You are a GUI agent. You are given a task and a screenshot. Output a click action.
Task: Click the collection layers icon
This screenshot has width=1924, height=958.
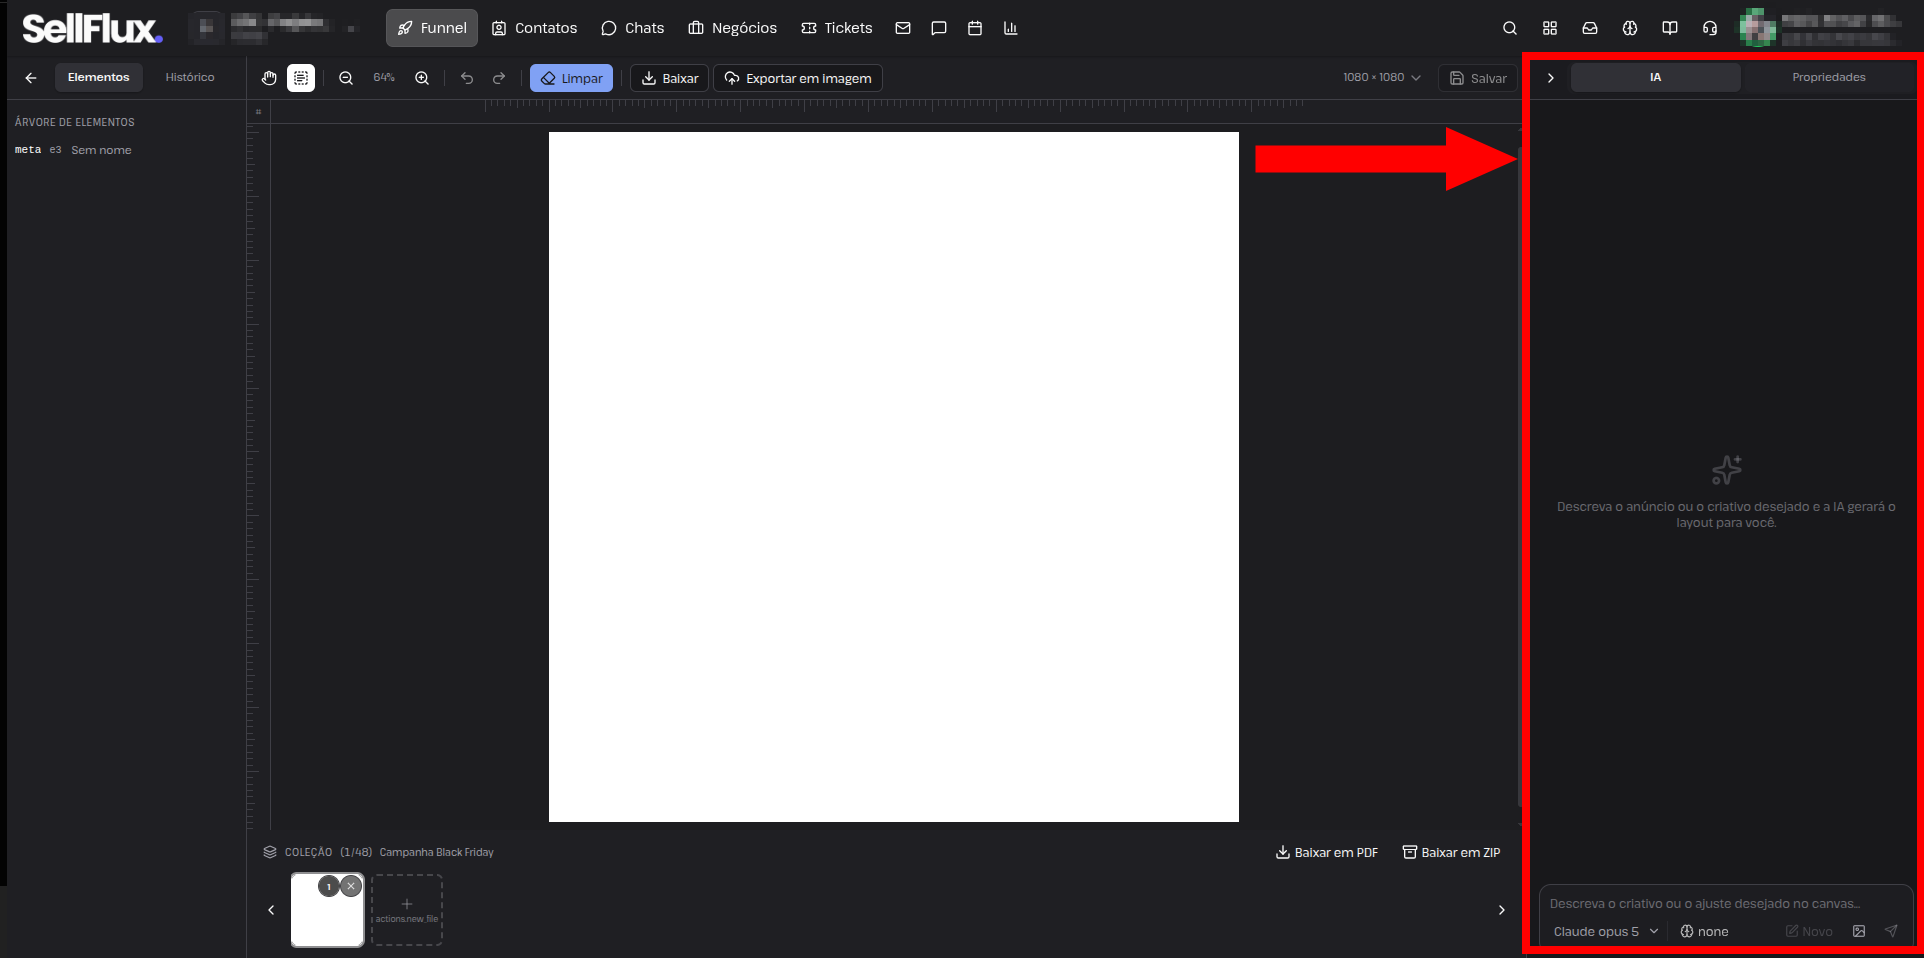[x=270, y=852]
